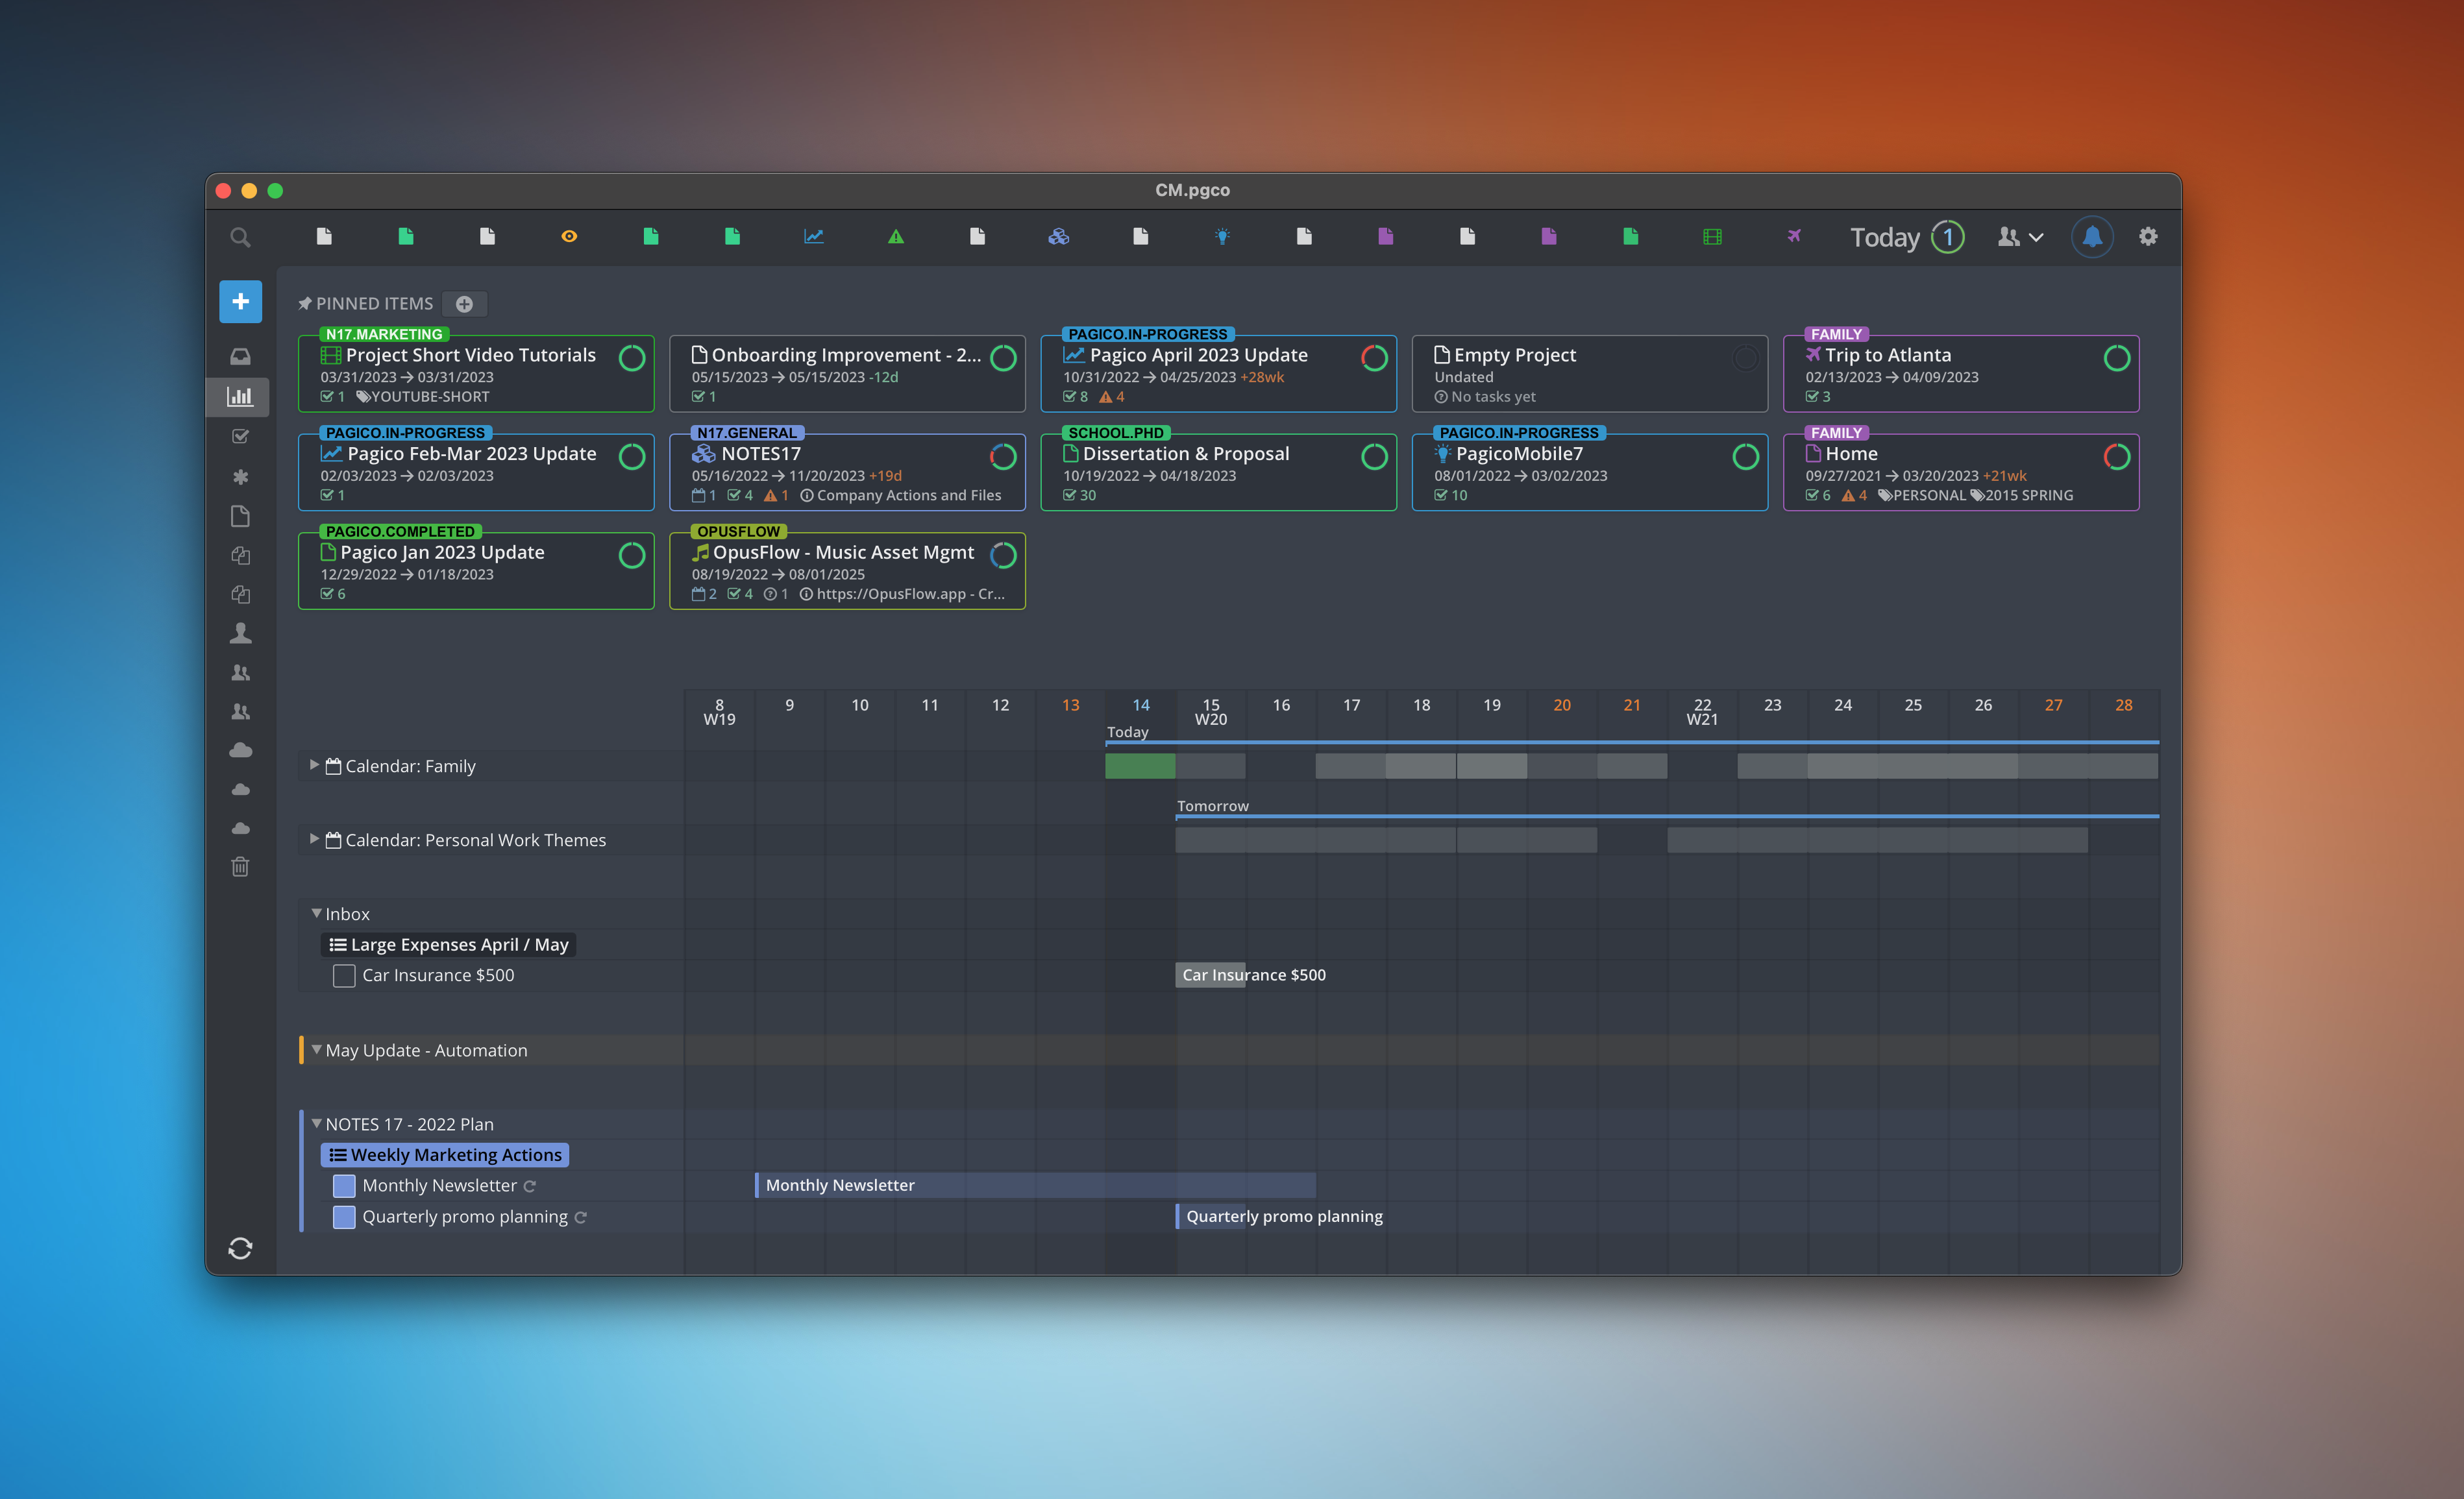Screen dimensions: 2464x1499
Task: Select day 14 in the timeline header
Action: click(x=1140, y=705)
